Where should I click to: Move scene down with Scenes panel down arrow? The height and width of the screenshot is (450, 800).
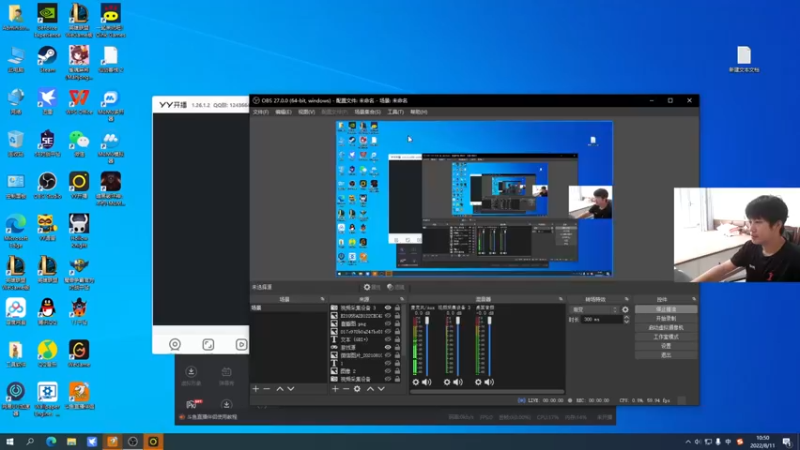pos(291,389)
